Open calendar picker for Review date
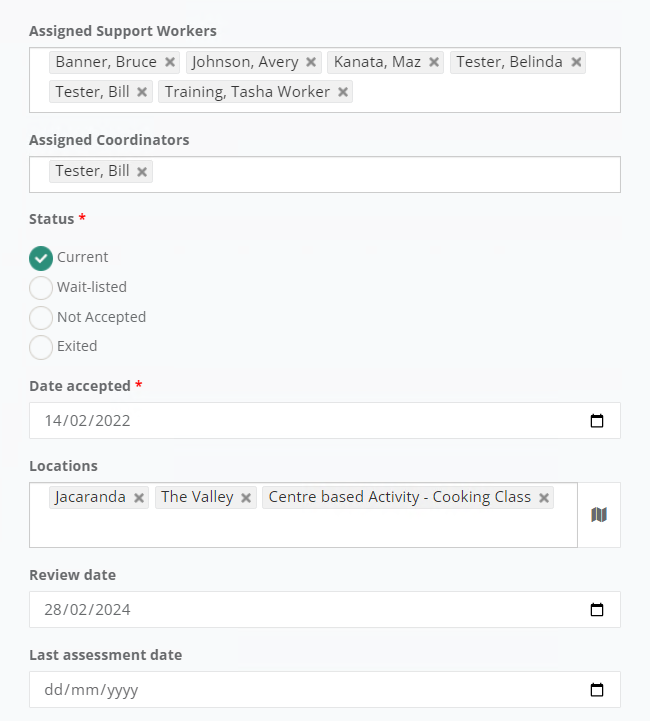Viewport: 650px width, 721px height. (597, 609)
